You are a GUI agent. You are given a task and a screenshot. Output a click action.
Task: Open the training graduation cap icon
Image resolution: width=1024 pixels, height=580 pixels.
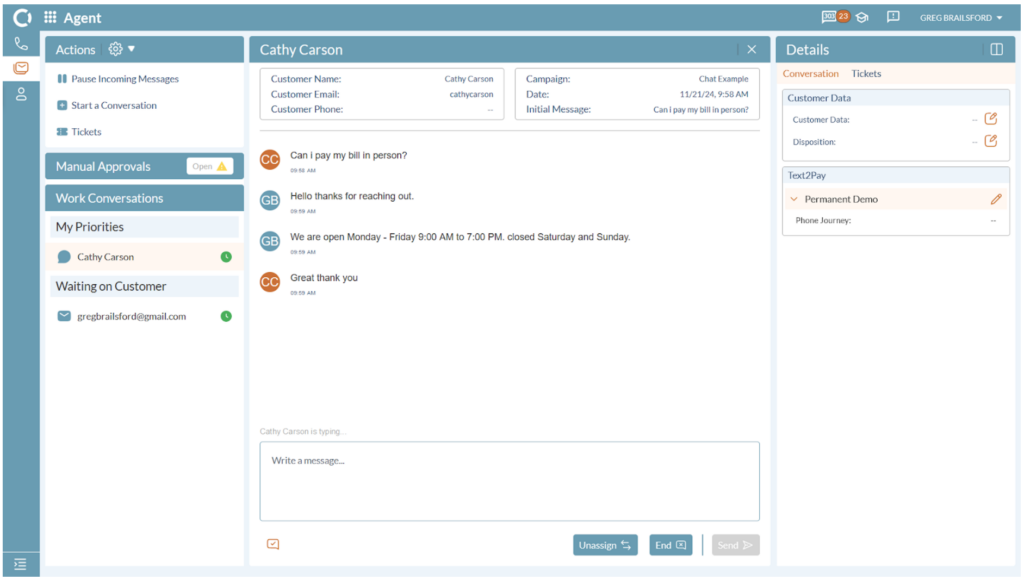862,18
